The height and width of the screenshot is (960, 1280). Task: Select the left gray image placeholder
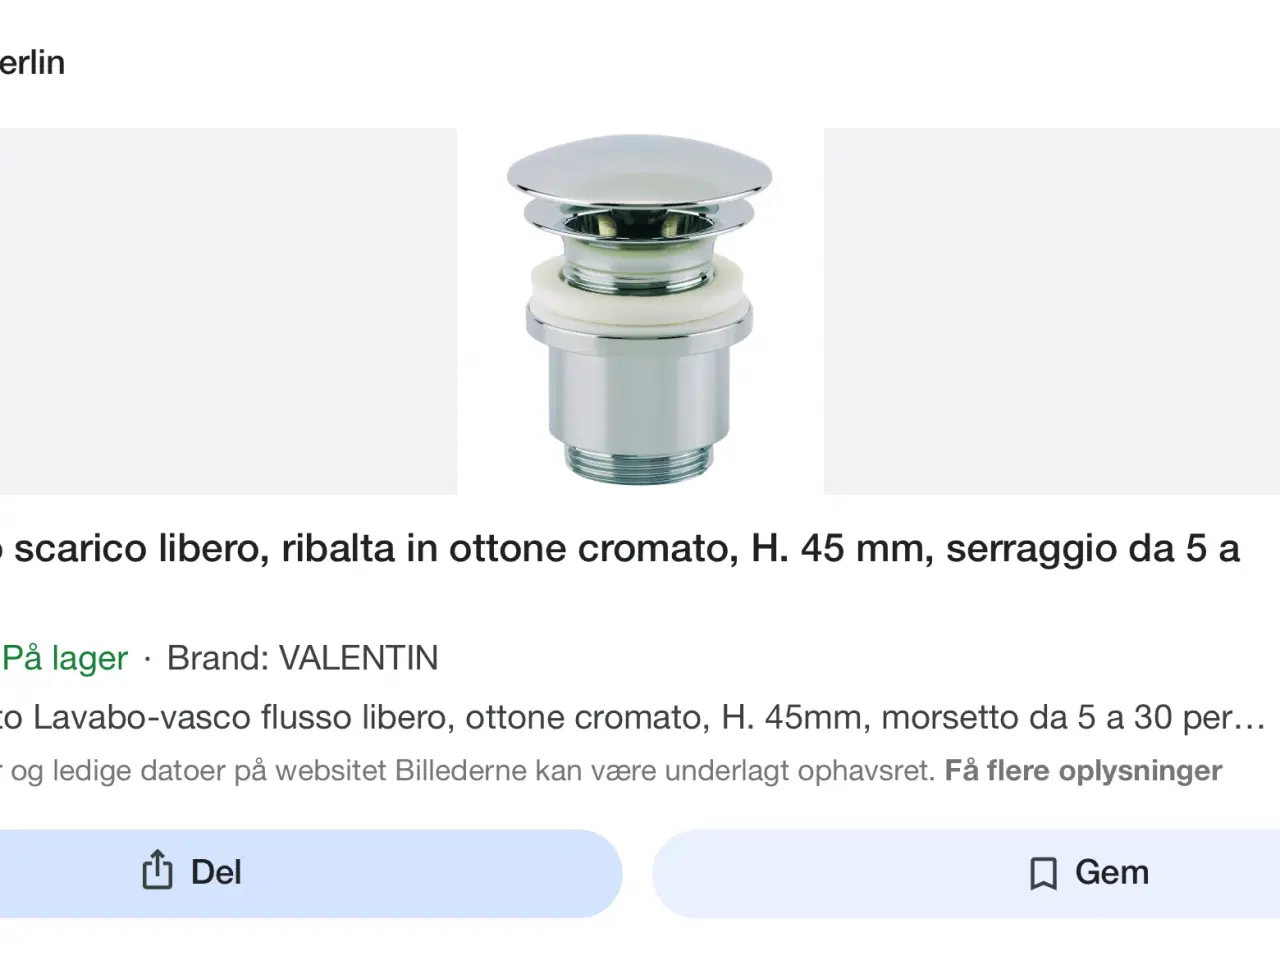pos(228,311)
